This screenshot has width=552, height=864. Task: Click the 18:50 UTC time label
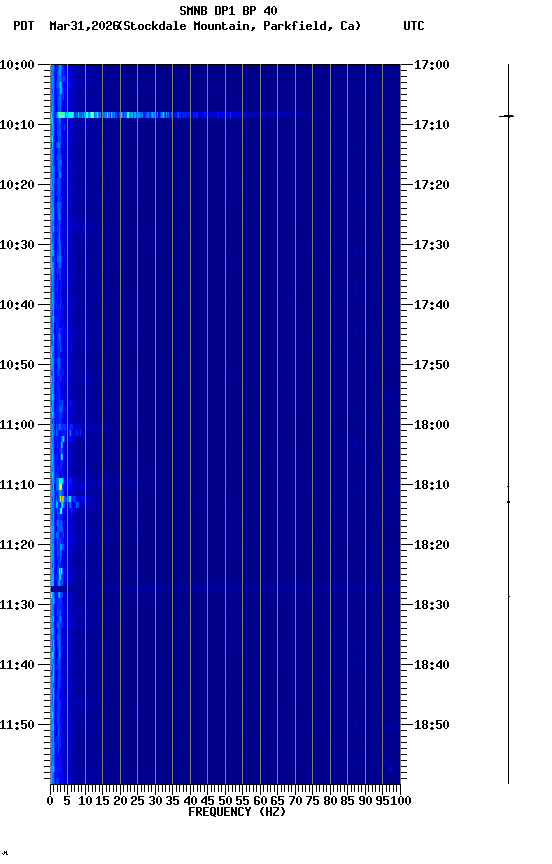tap(432, 725)
